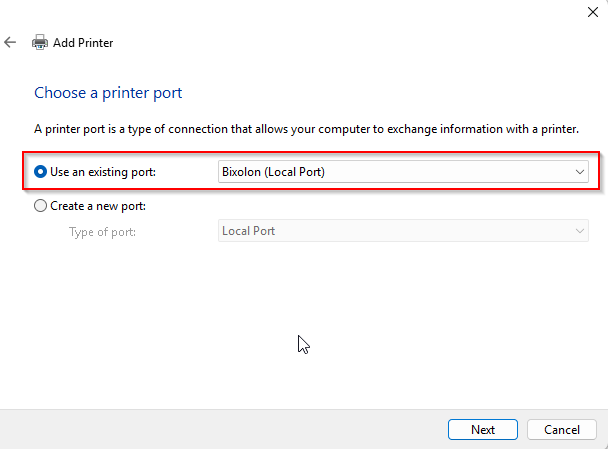Go back using the left arrow icon
Screen dimensions: 608x449
tap(10, 42)
